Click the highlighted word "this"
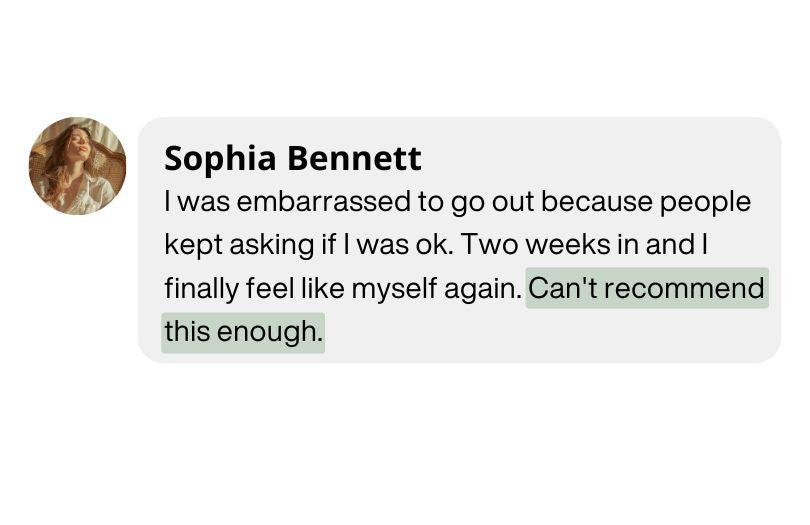This screenshot has width=810, height=525. click(x=187, y=331)
